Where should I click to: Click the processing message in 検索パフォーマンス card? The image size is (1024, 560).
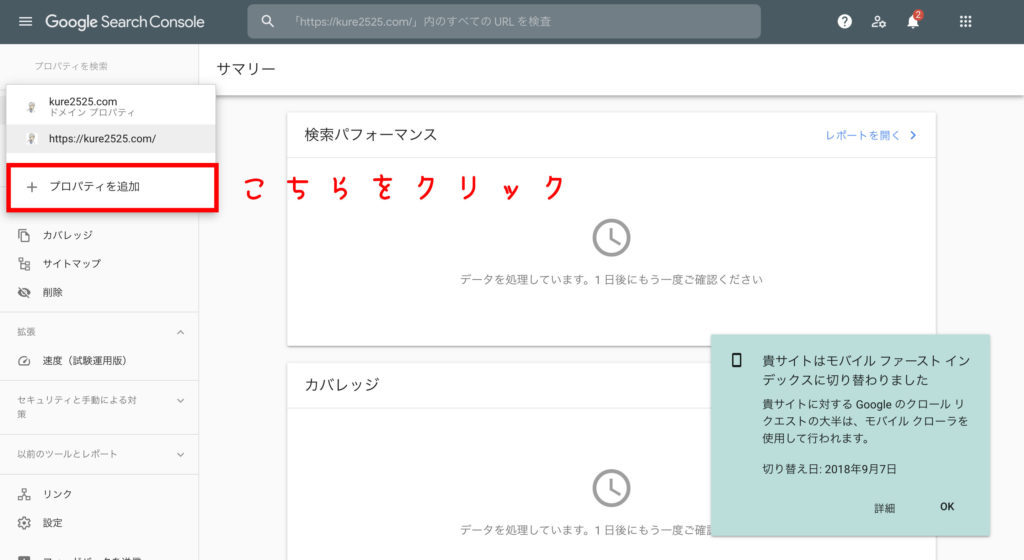pos(611,279)
